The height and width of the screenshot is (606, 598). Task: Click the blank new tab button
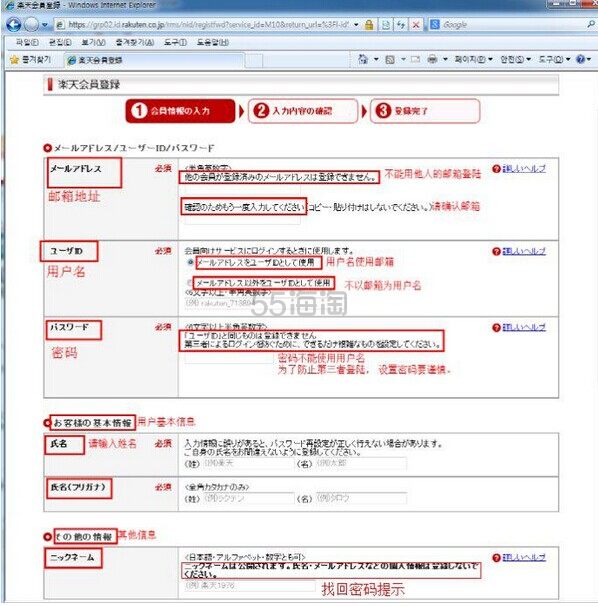click(254, 60)
